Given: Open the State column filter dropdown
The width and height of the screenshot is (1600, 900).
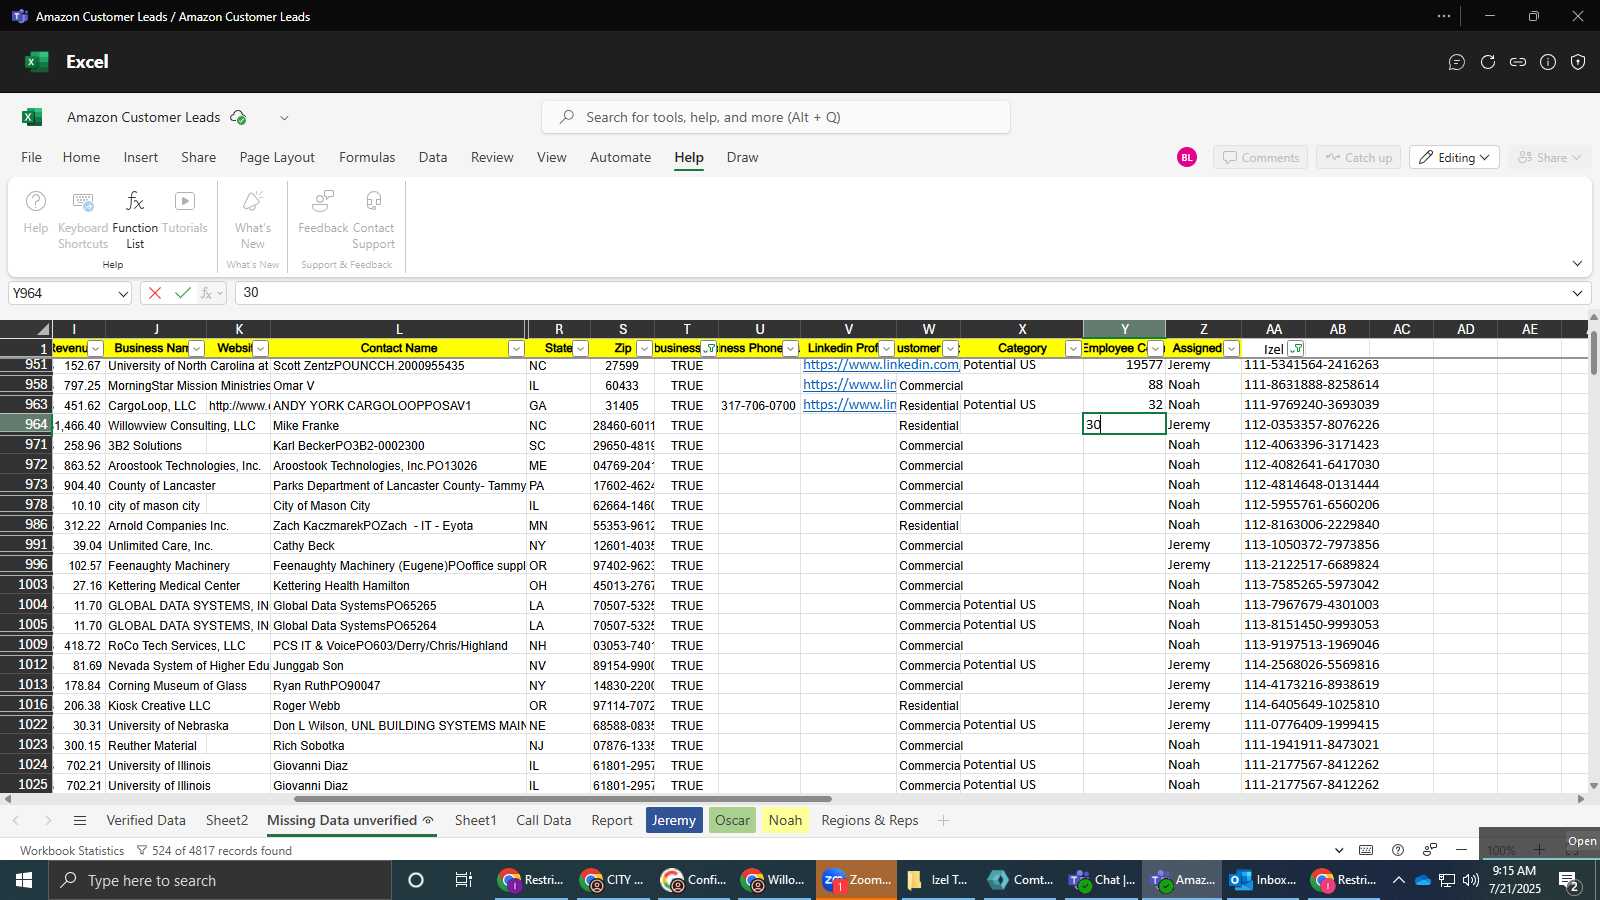Looking at the screenshot, I should tap(581, 349).
